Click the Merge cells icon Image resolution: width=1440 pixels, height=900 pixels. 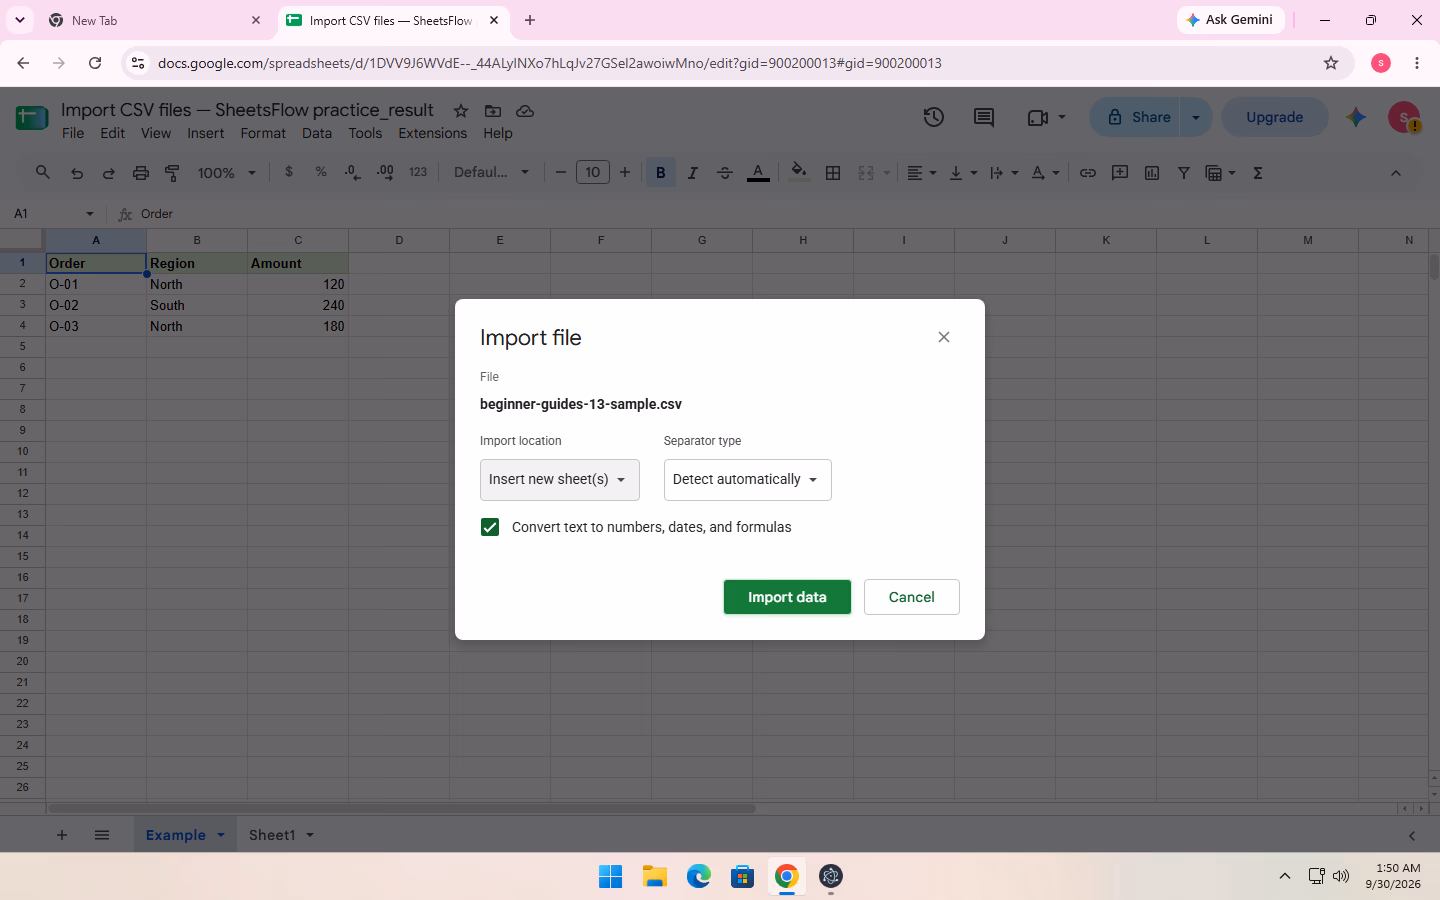866,173
